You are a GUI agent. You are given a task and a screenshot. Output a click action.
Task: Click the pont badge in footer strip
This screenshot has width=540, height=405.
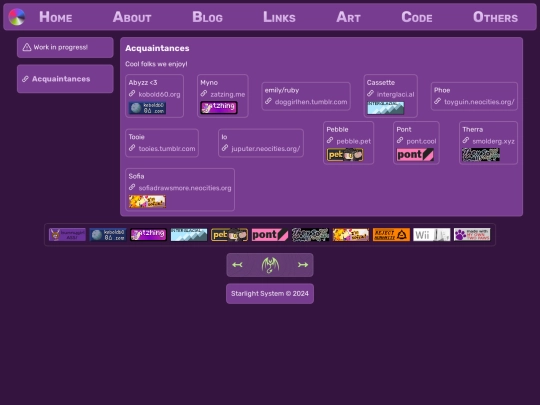(270, 235)
